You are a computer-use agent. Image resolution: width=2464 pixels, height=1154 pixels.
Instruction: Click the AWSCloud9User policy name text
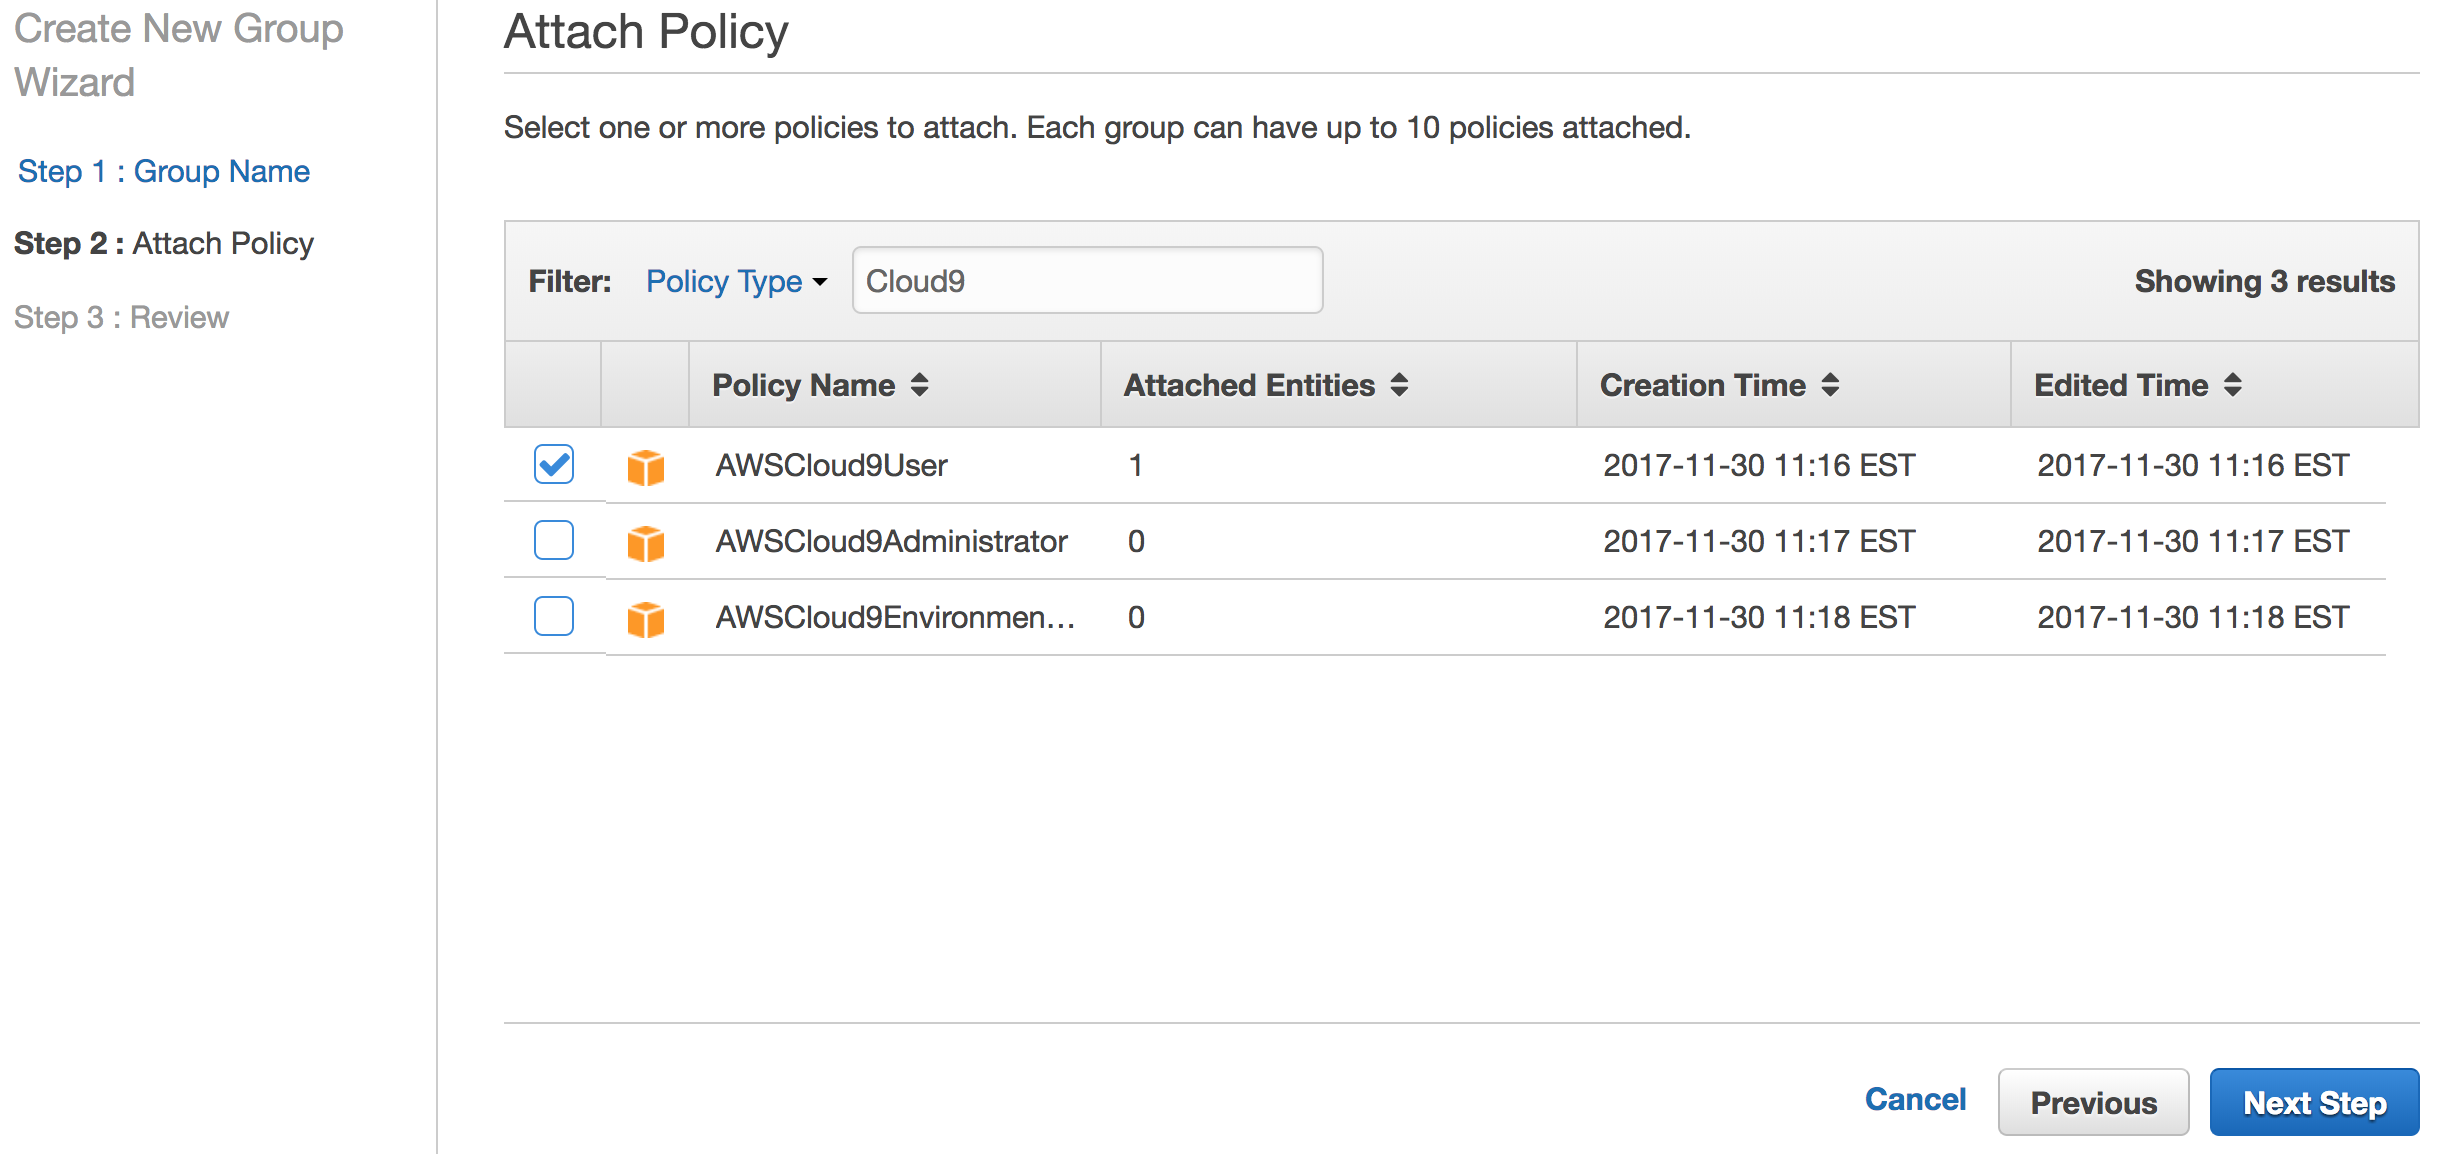pos(831,465)
